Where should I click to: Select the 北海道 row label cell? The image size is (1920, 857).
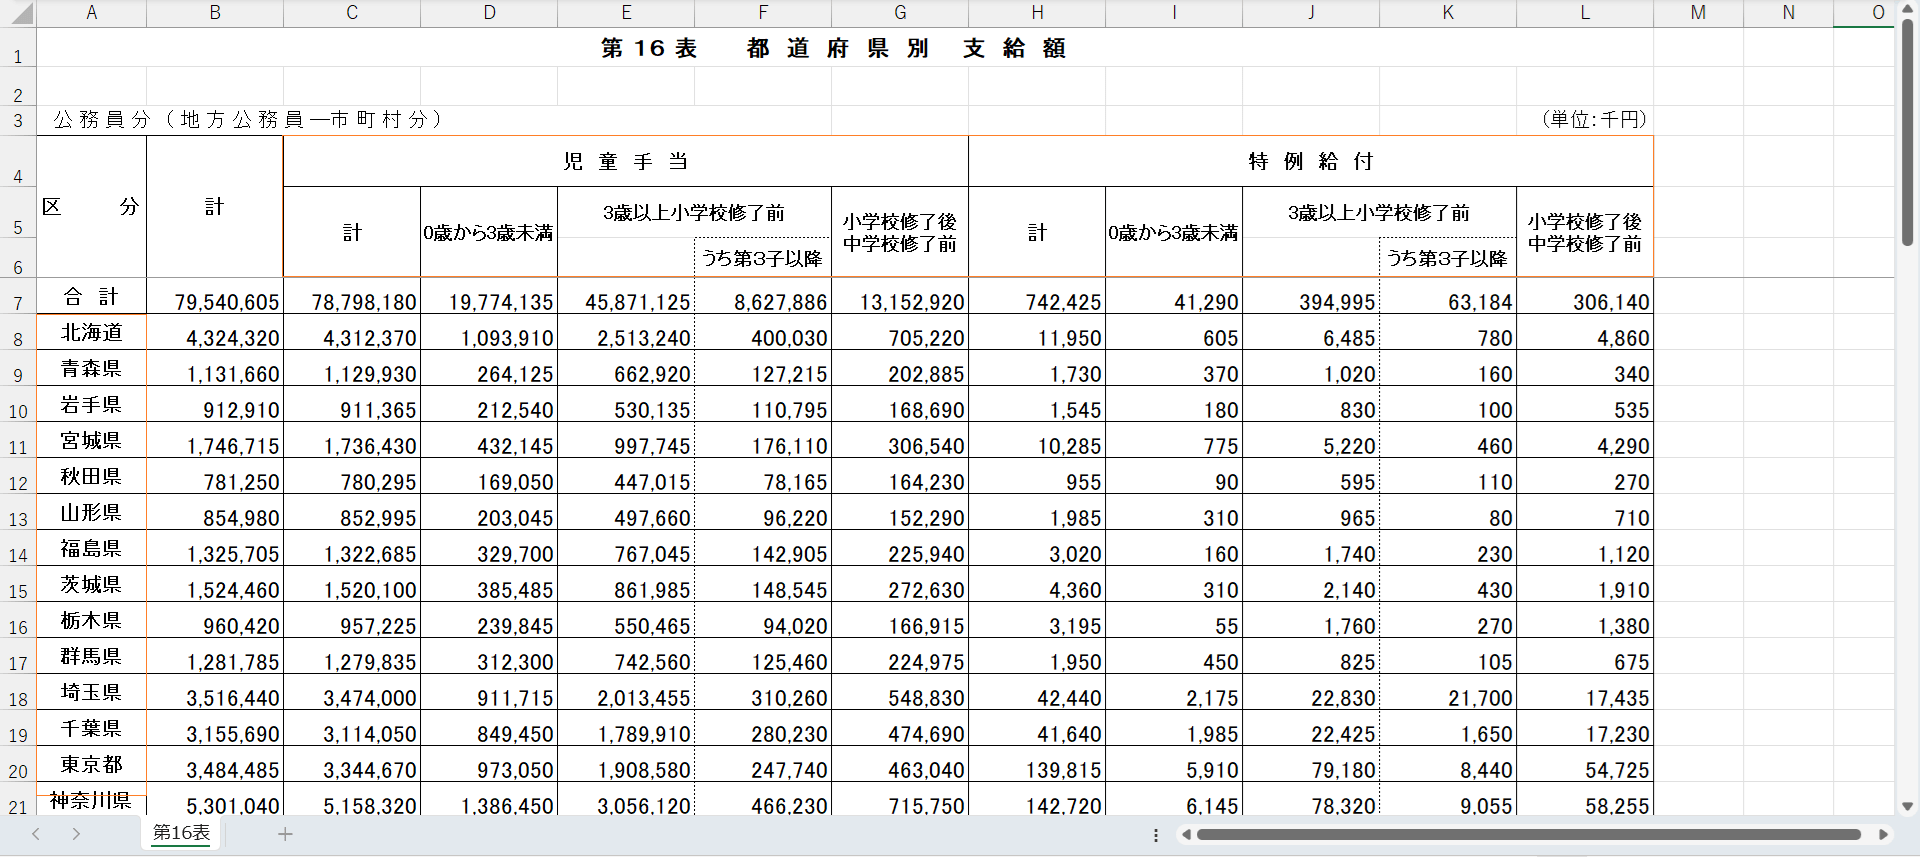91,332
